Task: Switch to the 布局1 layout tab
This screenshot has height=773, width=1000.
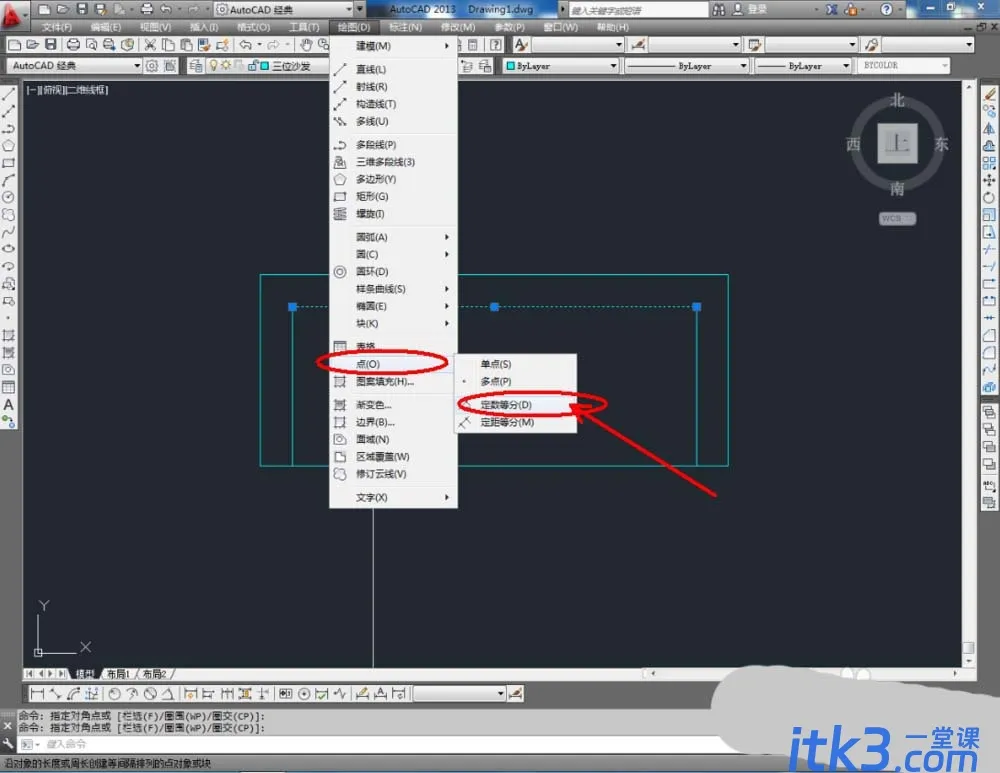Action: pos(119,674)
